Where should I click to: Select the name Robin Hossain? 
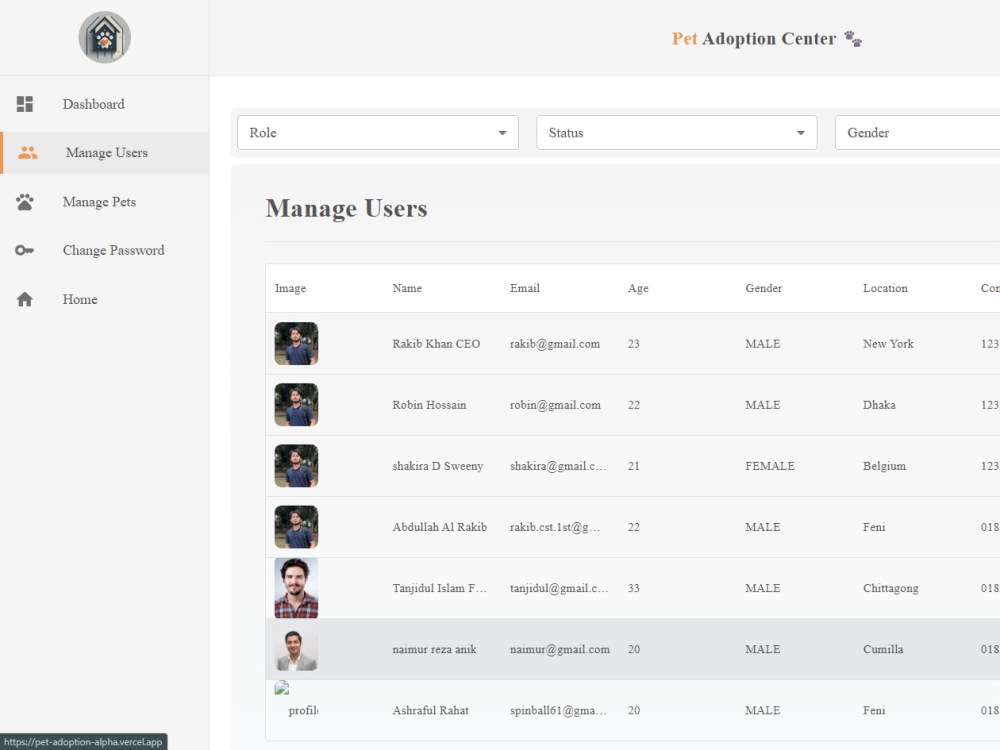pos(429,405)
